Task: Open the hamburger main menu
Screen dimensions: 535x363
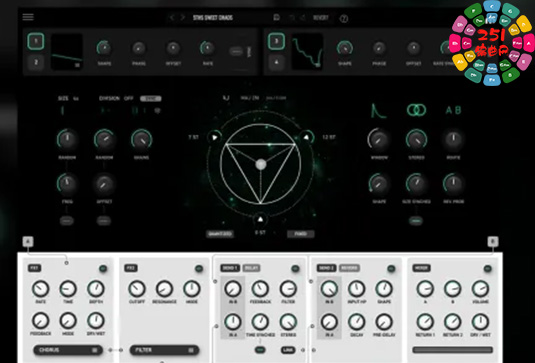Action: point(28,17)
